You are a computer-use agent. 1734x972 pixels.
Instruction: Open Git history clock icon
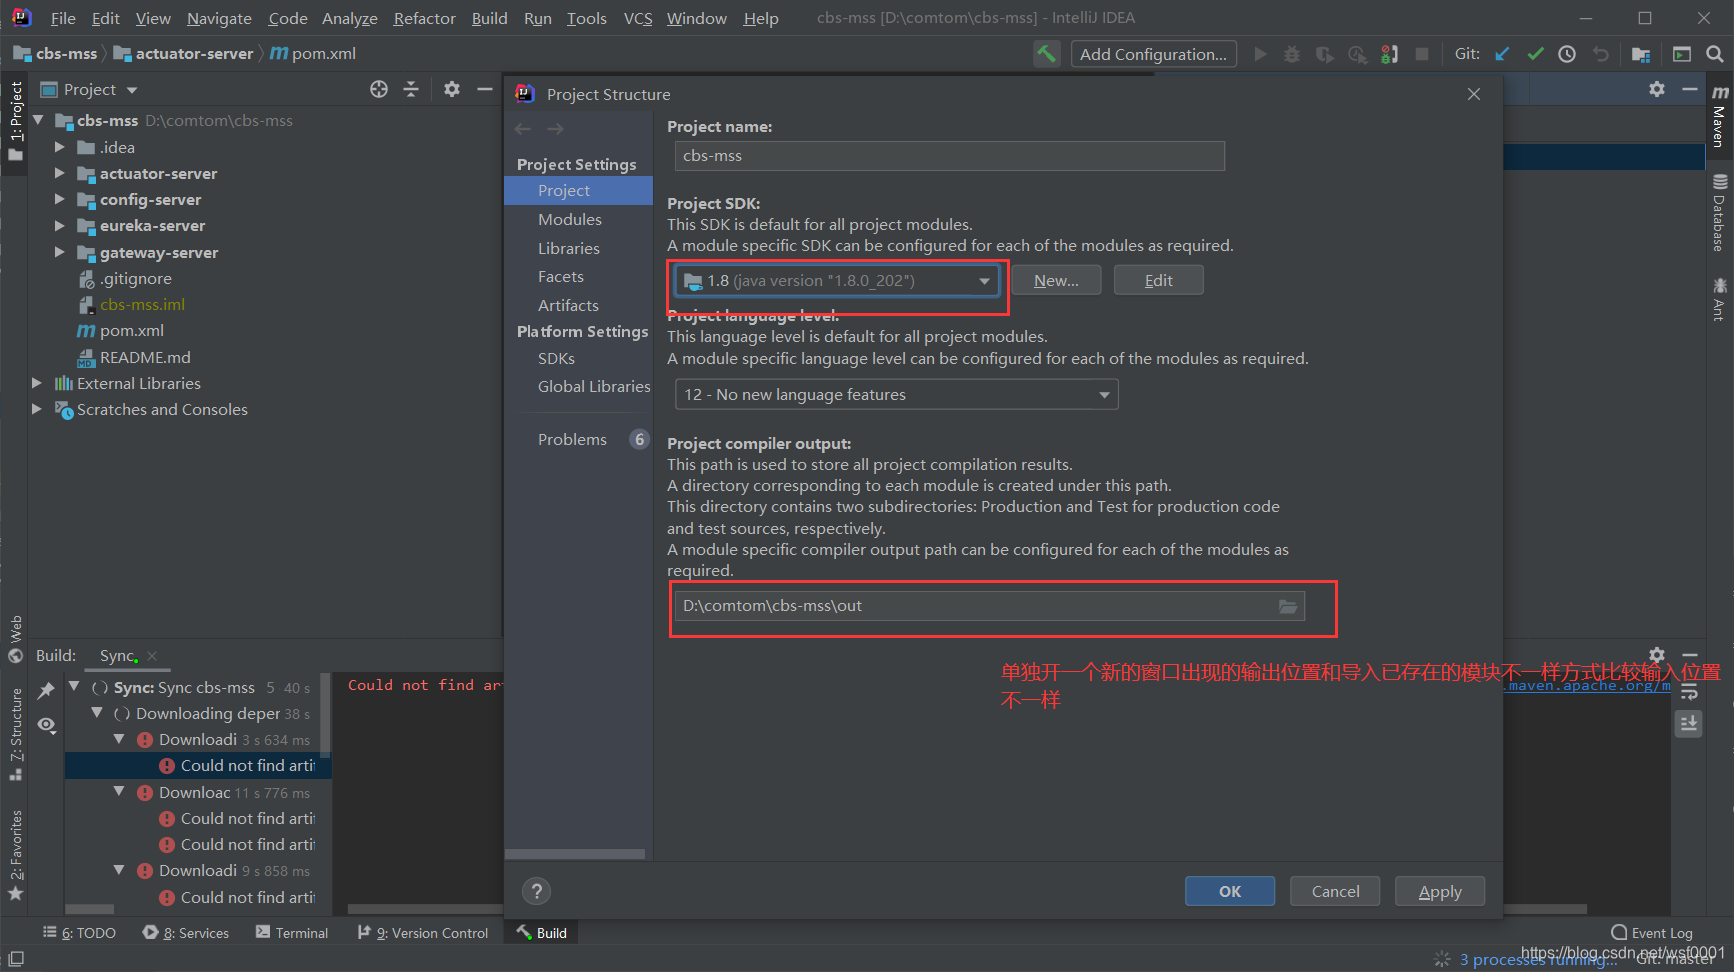(1567, 54)
